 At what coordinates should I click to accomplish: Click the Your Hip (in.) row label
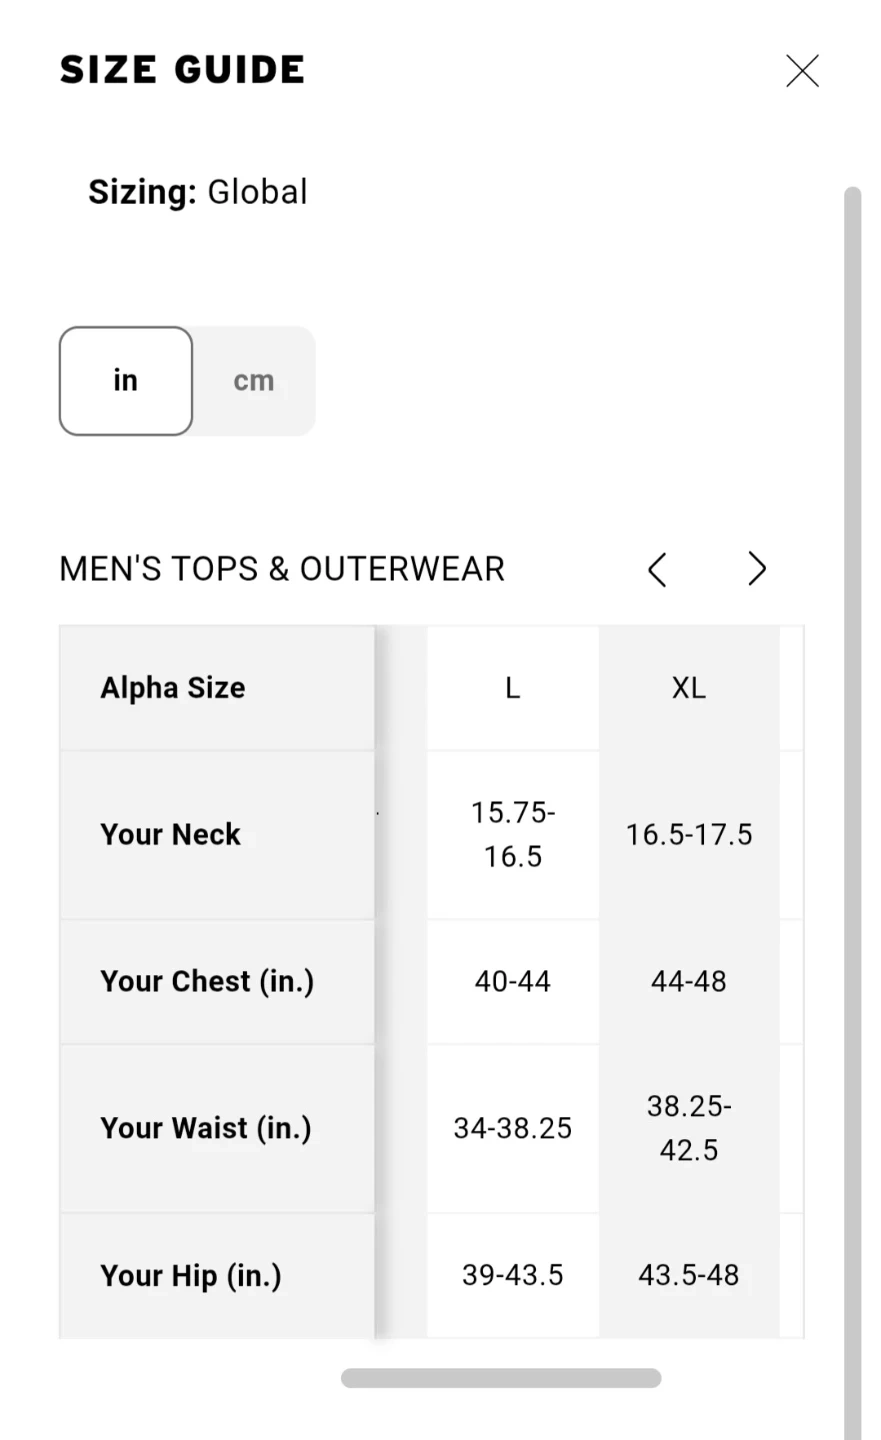191,1275
